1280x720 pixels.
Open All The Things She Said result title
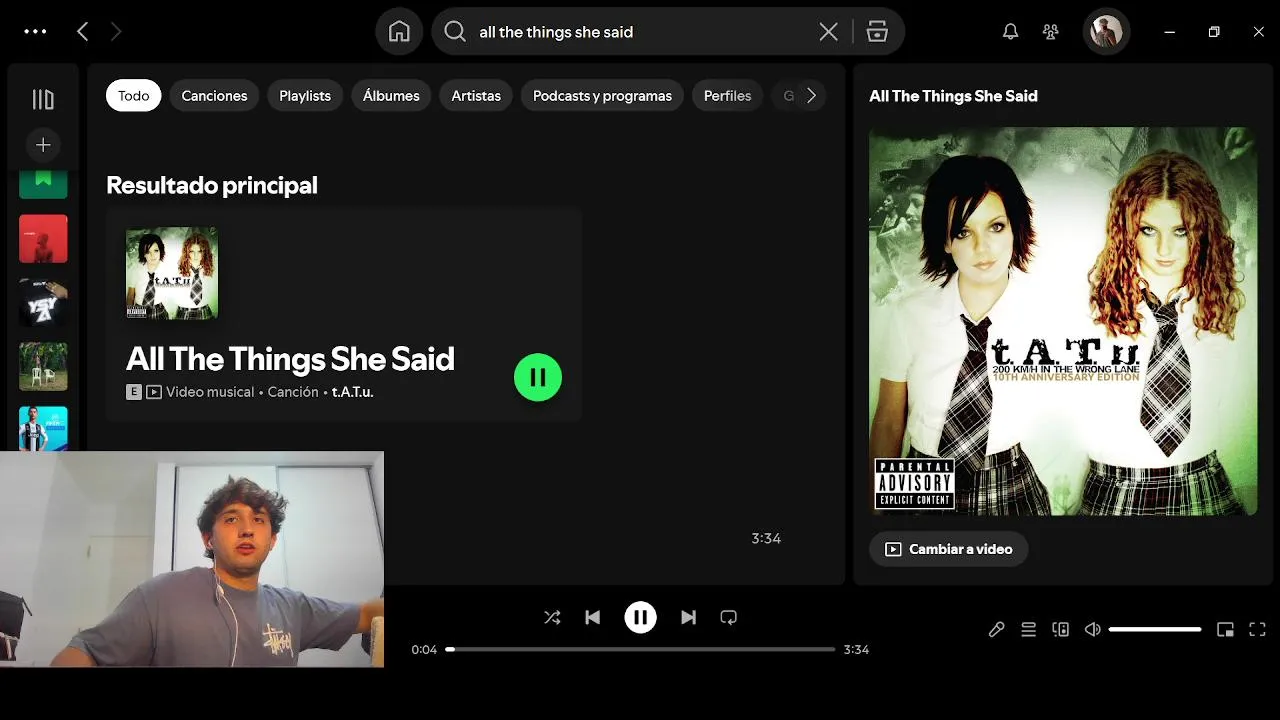point(290,359)
